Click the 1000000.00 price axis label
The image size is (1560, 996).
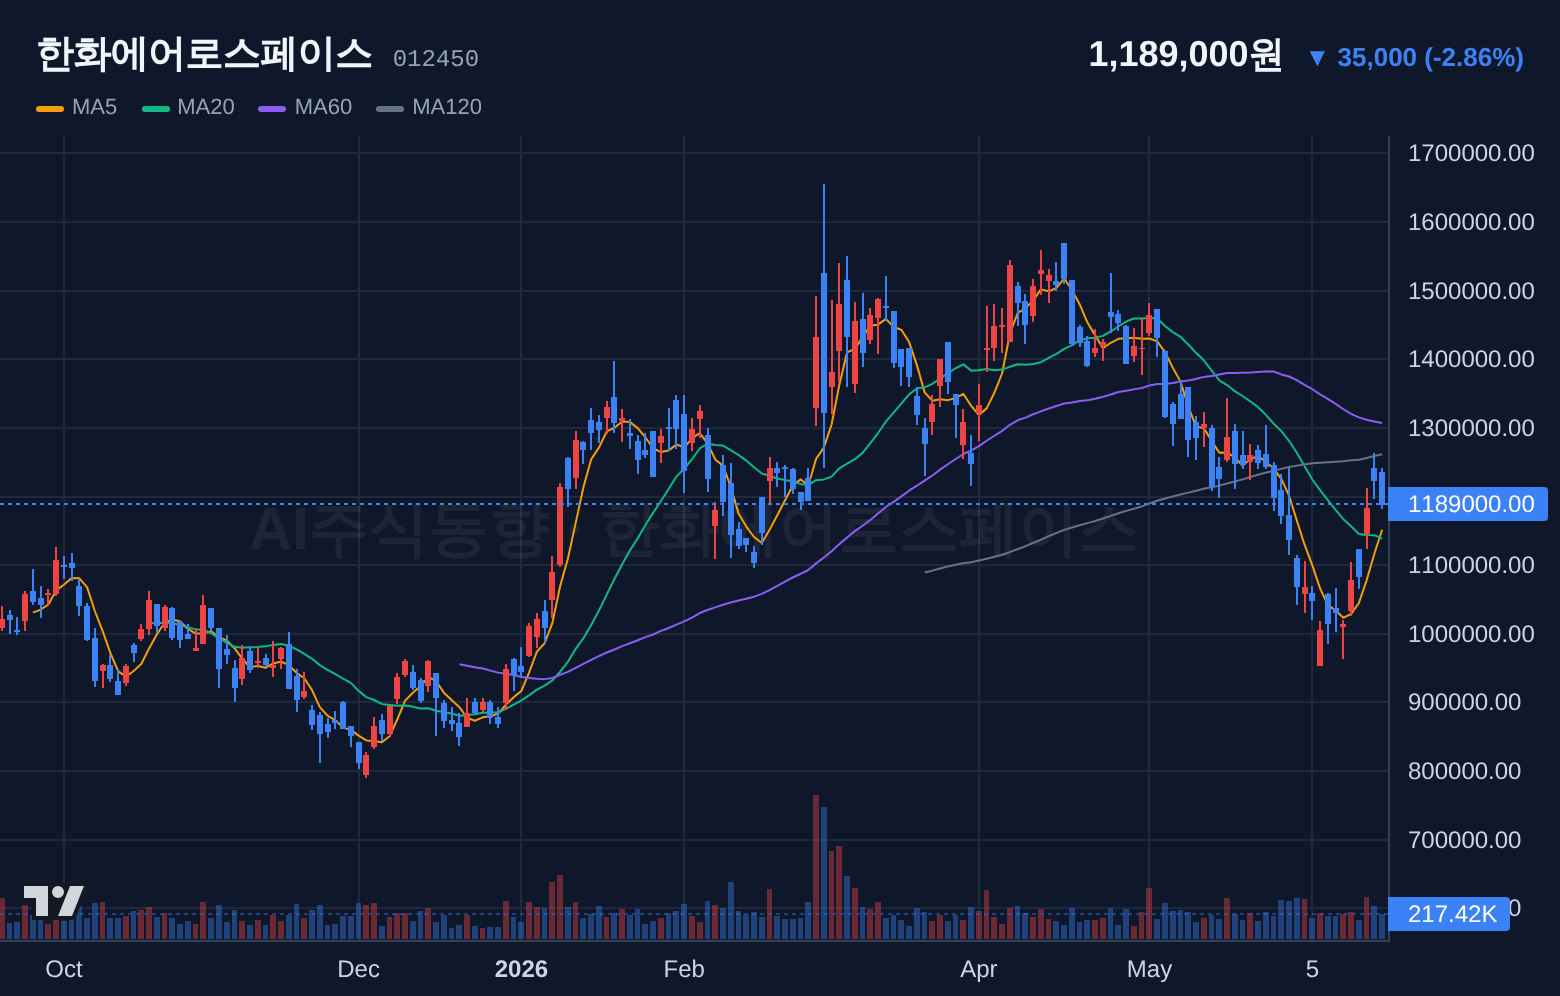pos(1471,634)
